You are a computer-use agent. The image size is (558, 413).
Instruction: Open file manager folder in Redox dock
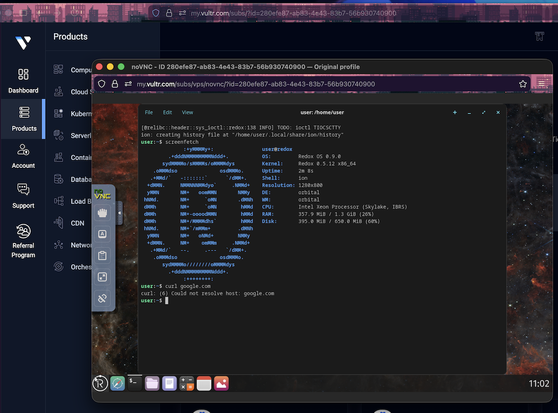pos(152,383)
